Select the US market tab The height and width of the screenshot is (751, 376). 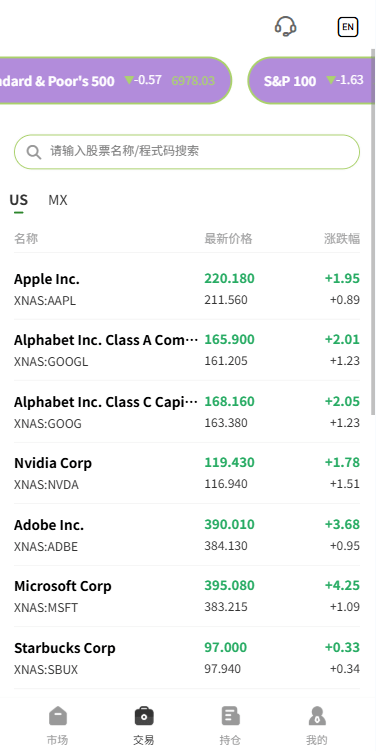pos(19,200)
